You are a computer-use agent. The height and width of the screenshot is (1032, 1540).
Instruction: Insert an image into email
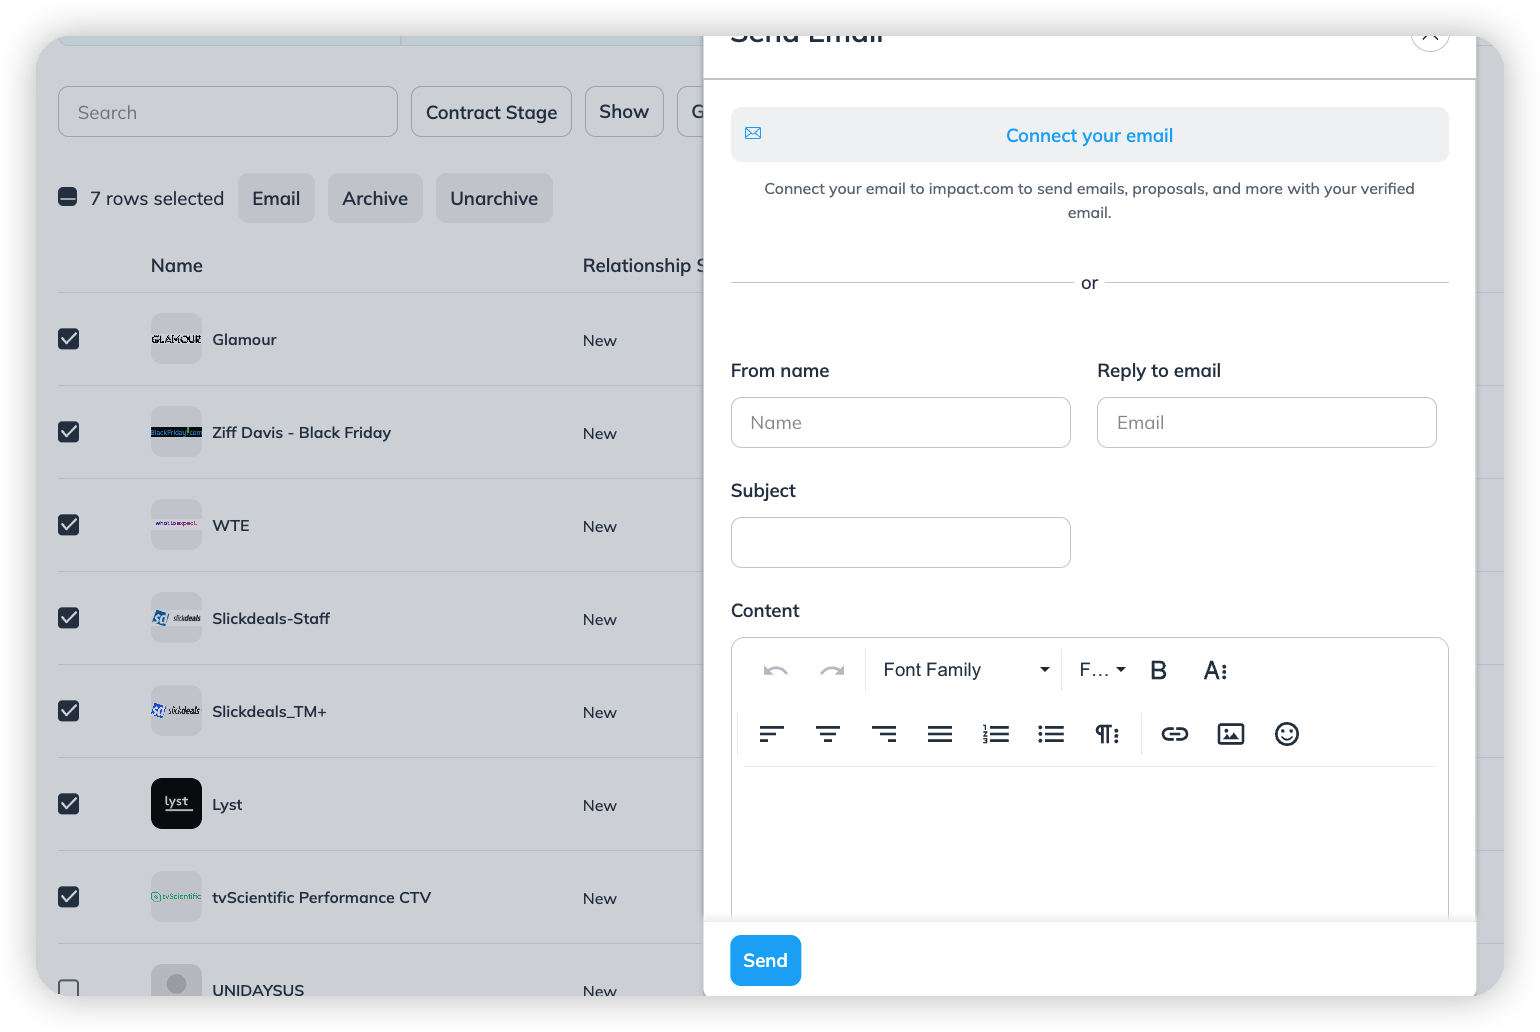(x=1230, y=734)
